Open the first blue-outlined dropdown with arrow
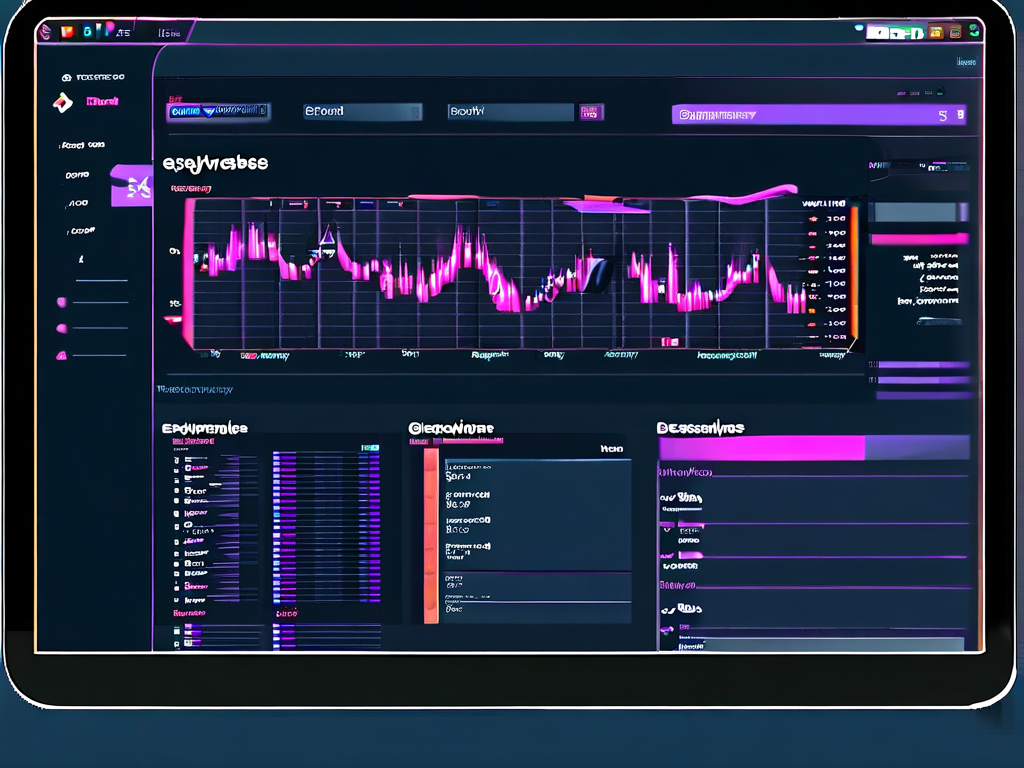1024x768 pixels. pos(218,111)
